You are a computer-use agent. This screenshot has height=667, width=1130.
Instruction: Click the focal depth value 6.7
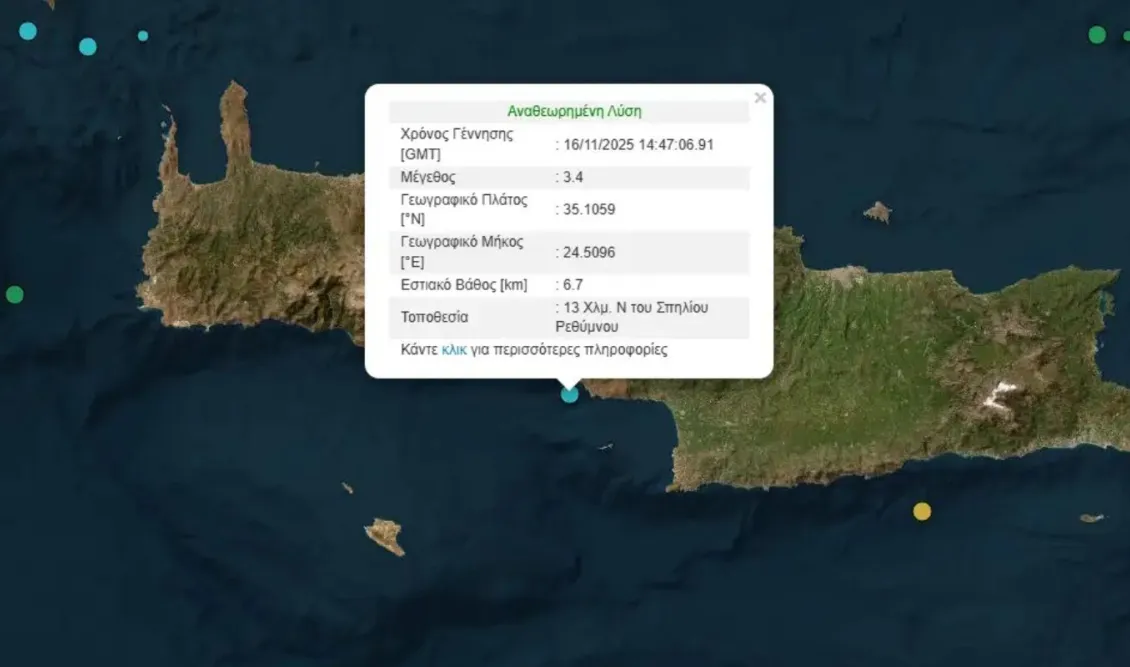pyautogui.click(x=573, y=285)
